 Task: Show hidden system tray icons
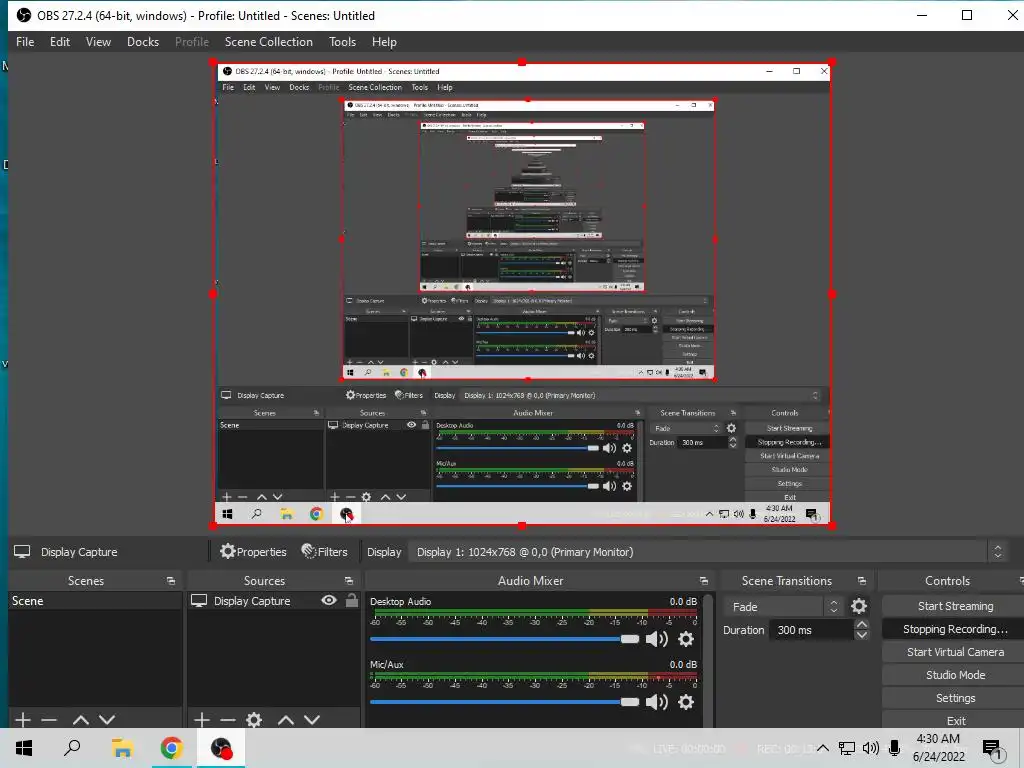click(823, 748)
